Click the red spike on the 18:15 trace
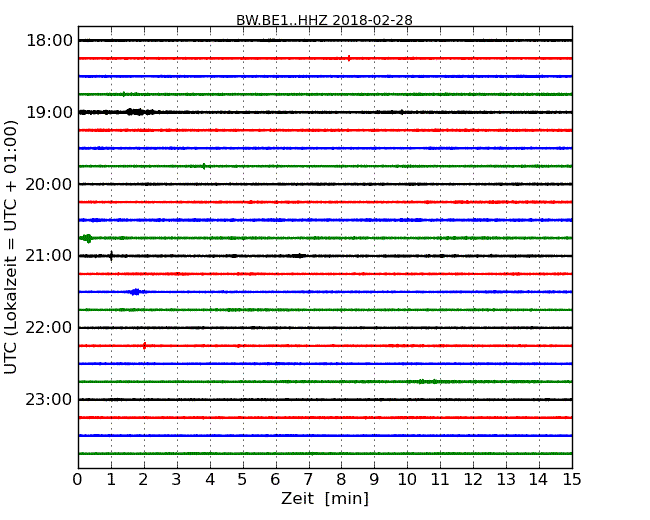This screenshot has height=520, width=650. pos(349,58)
